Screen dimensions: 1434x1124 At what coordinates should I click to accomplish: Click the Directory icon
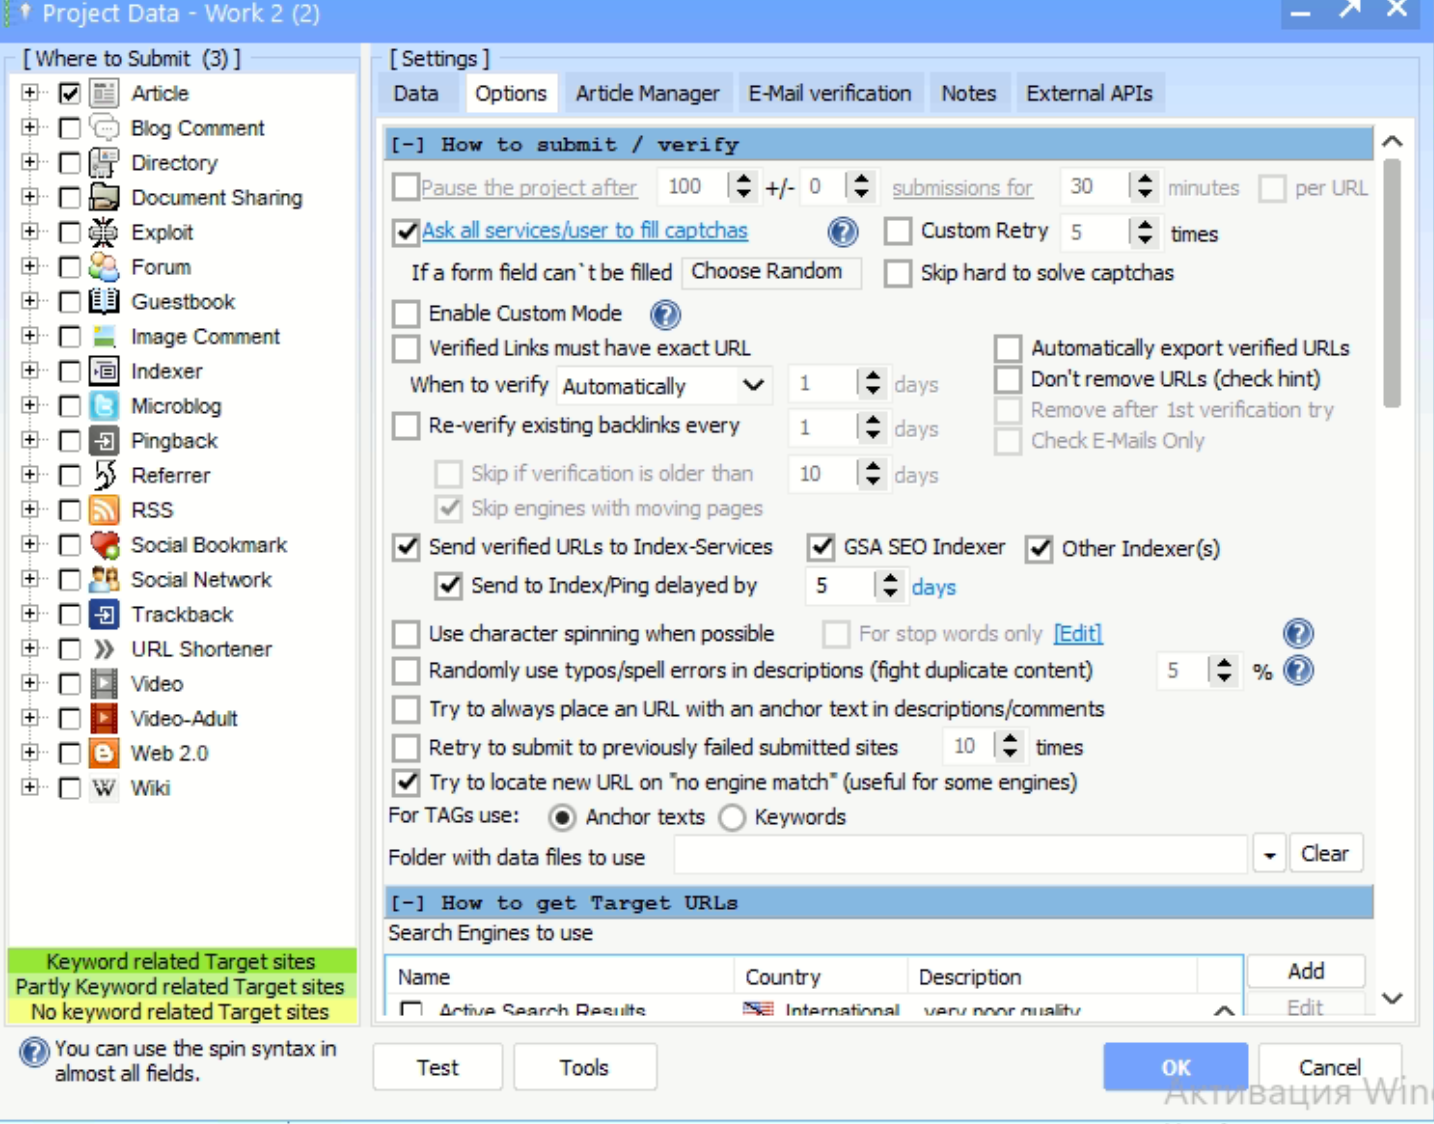point(104,163)
